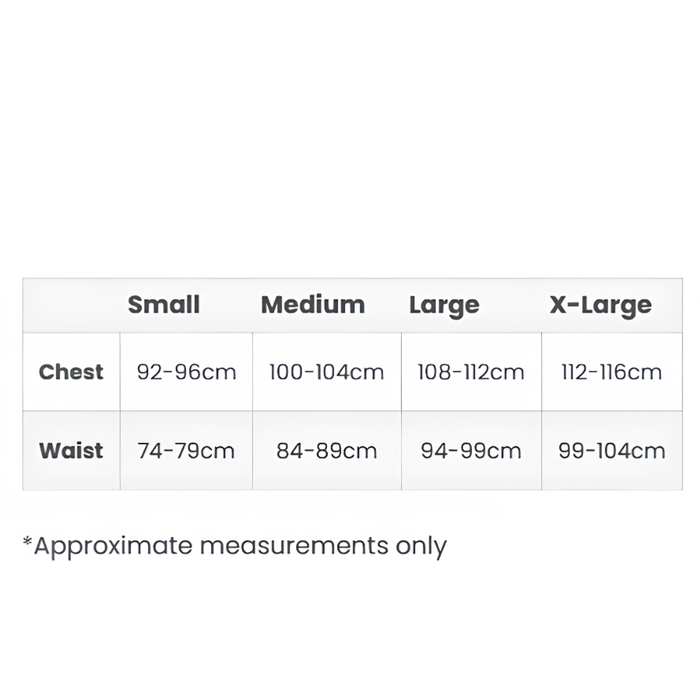Click the Medium column header

click(312, 305)
